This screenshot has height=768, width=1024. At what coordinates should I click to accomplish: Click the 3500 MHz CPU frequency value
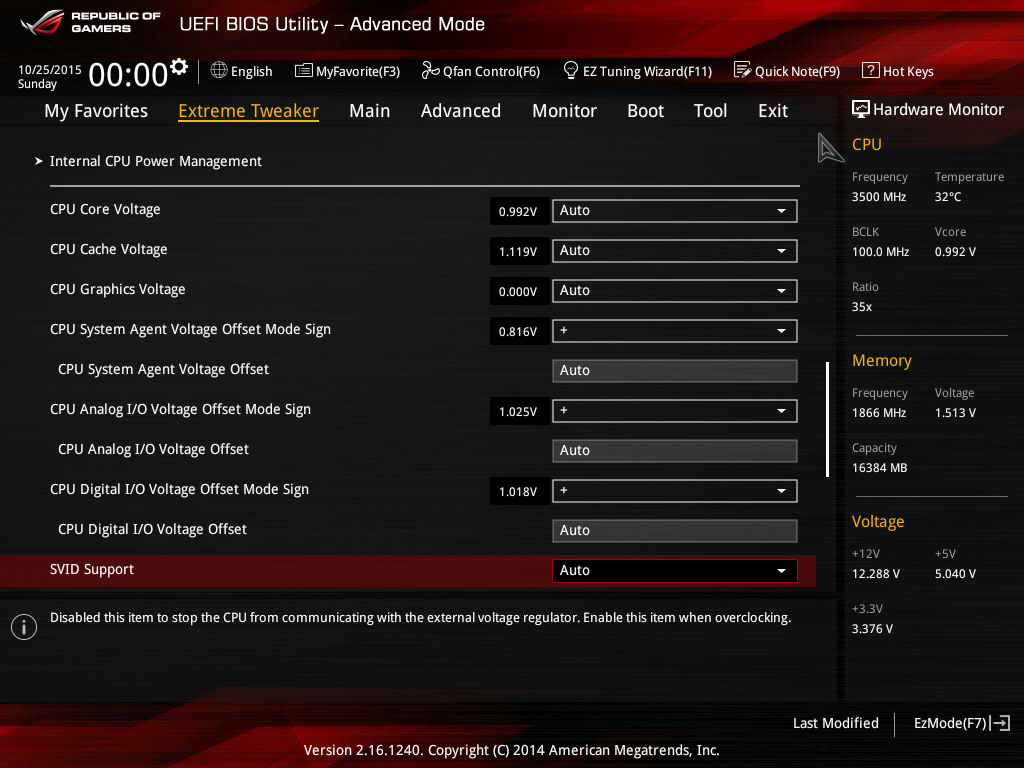879,197
